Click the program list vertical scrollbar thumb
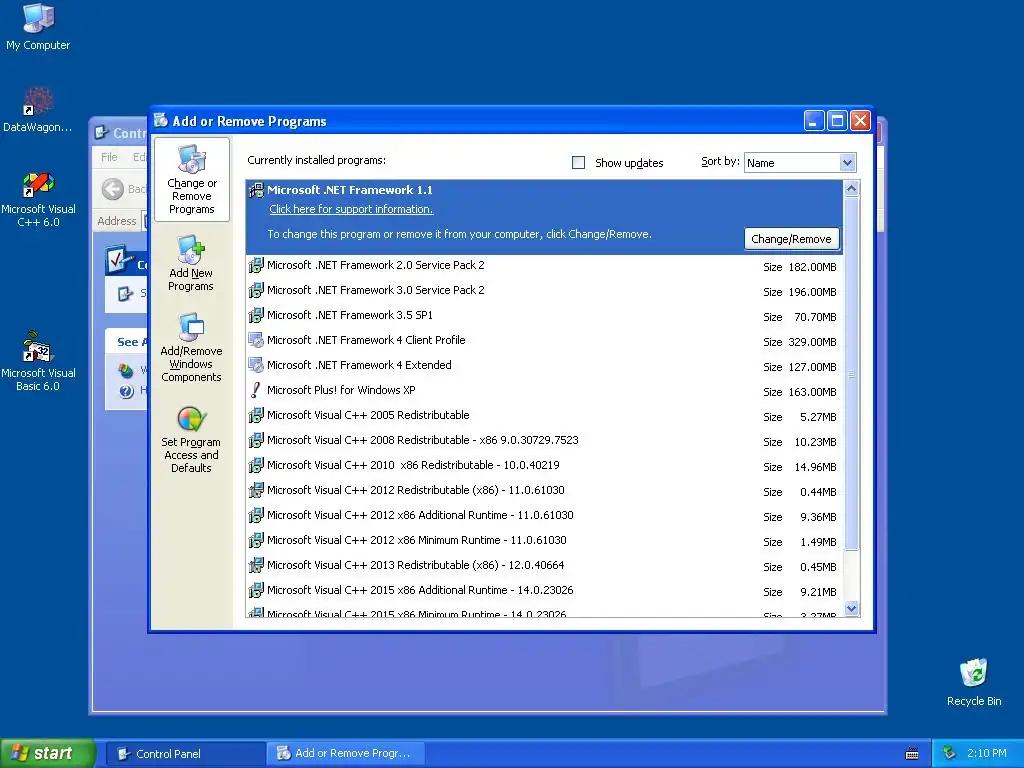 [852, 374]
